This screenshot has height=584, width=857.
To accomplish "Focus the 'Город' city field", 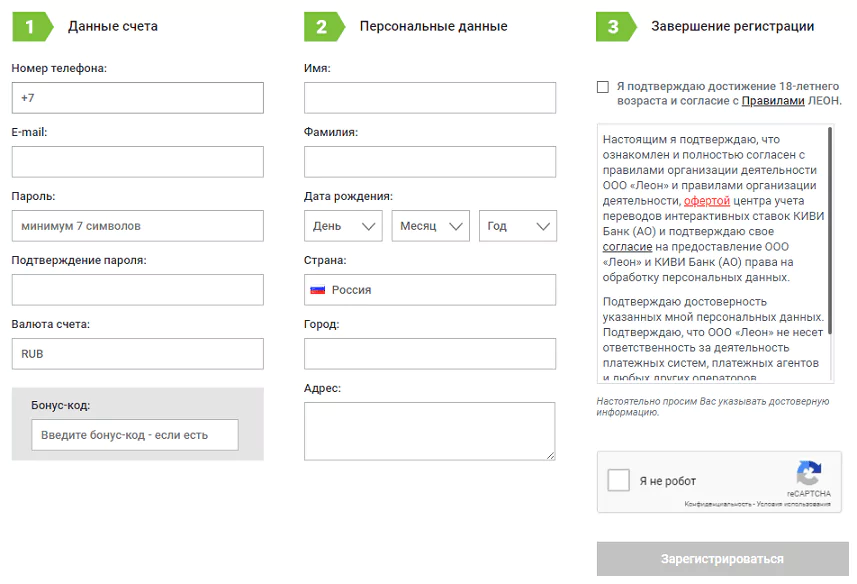I will (430, 353).
